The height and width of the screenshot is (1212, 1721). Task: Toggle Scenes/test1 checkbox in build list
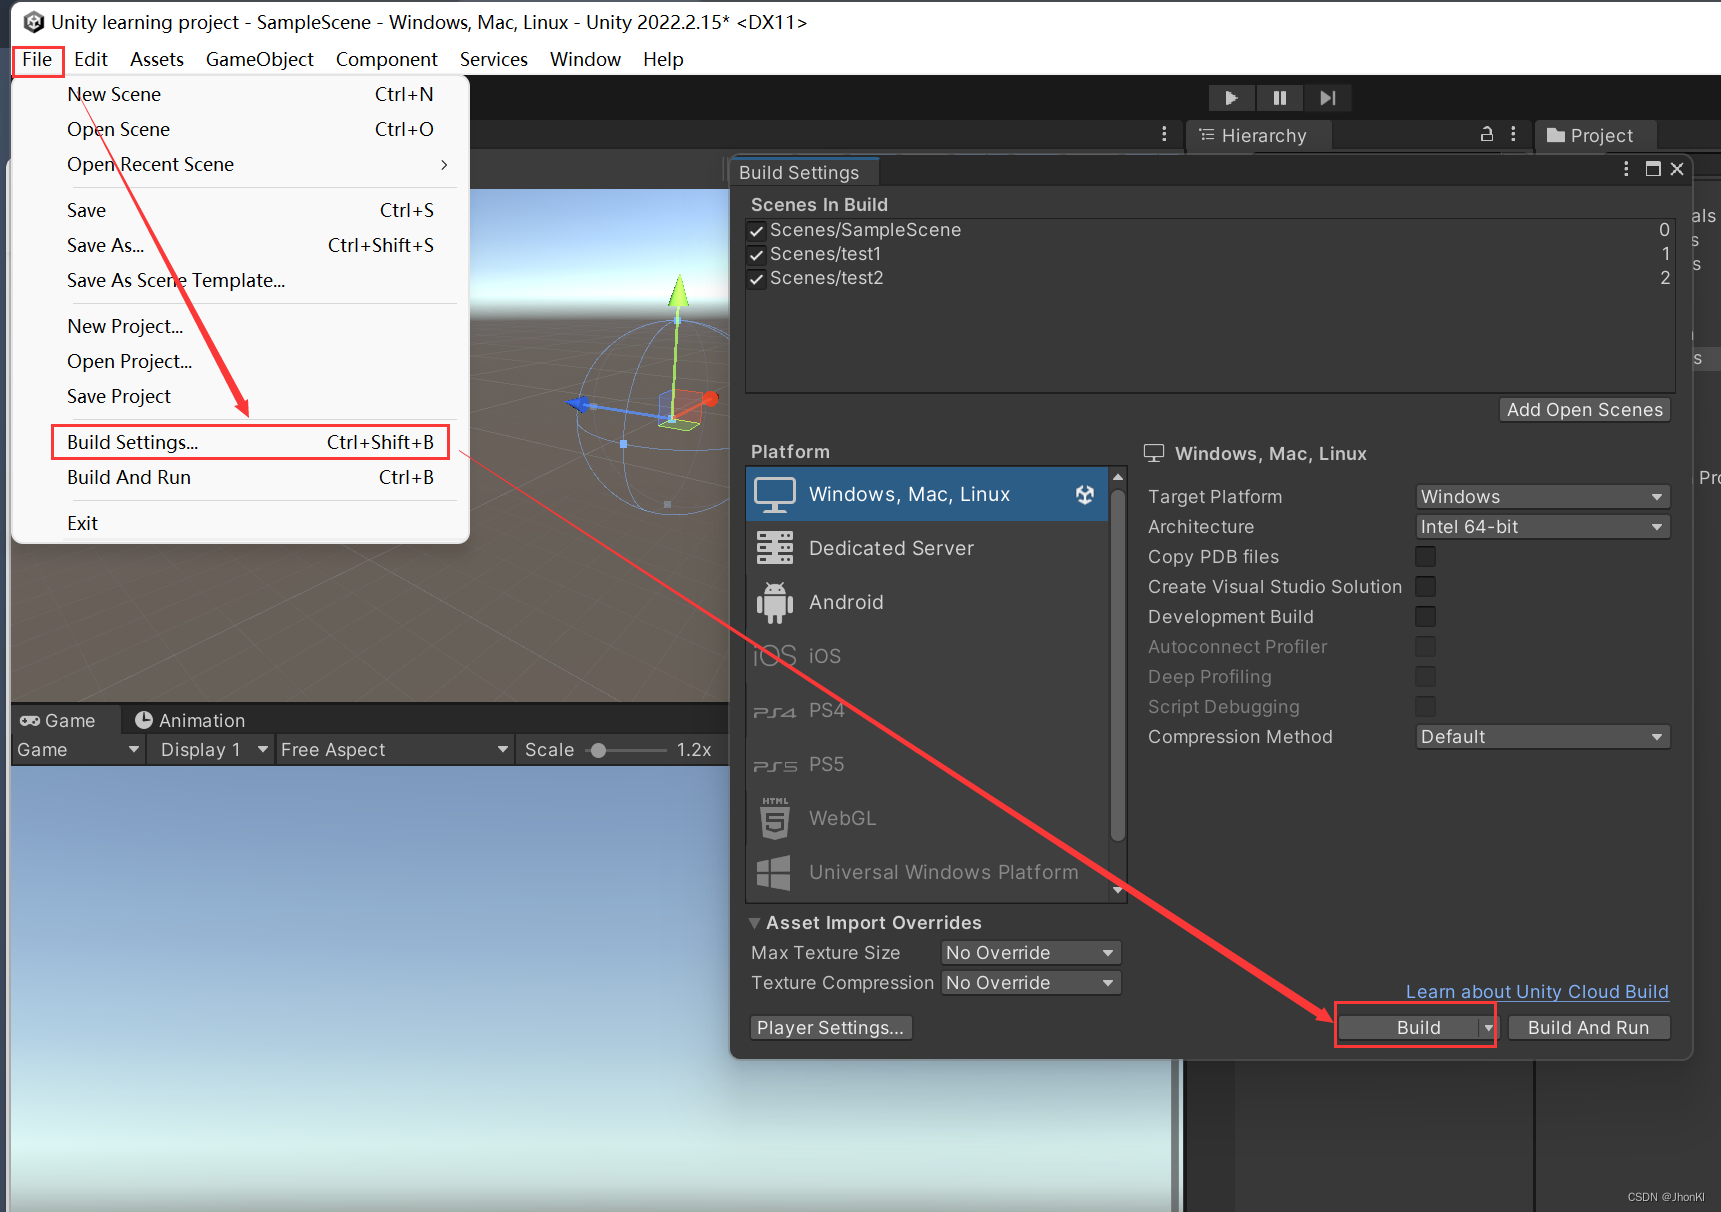(757, 255)
